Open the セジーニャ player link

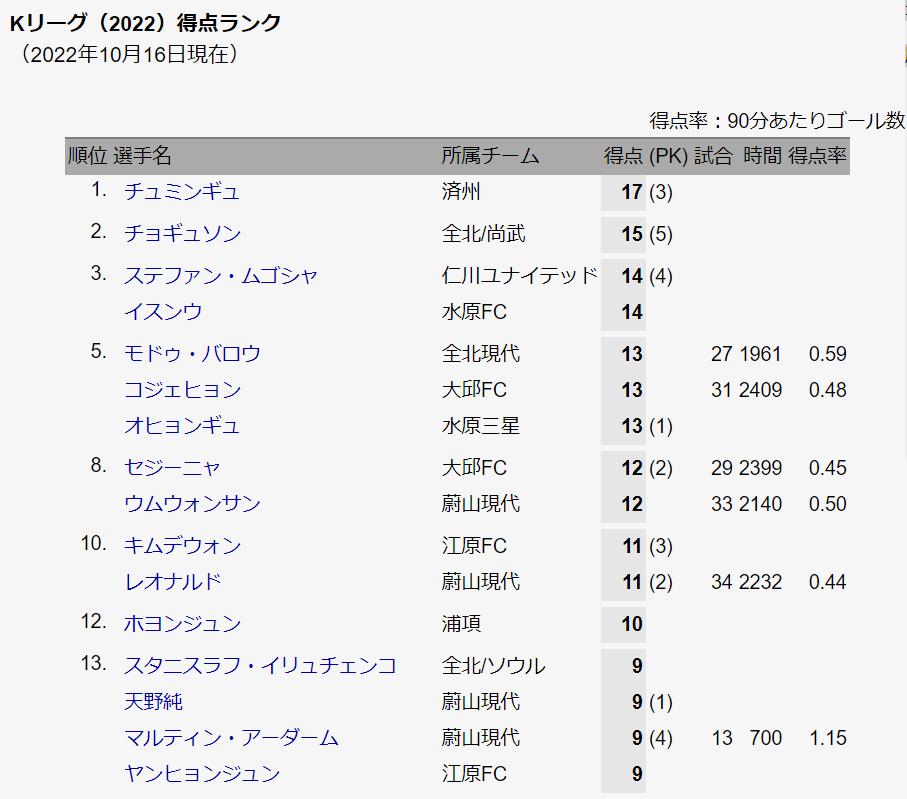tap(172, 468)
